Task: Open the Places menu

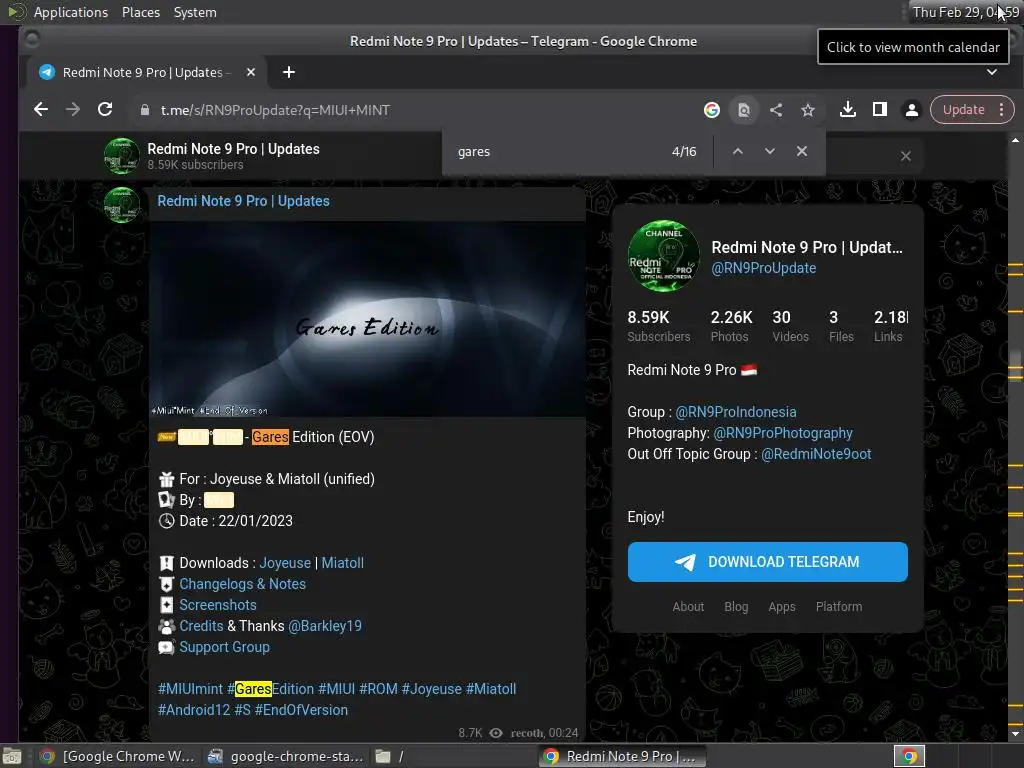Action: 140,12
